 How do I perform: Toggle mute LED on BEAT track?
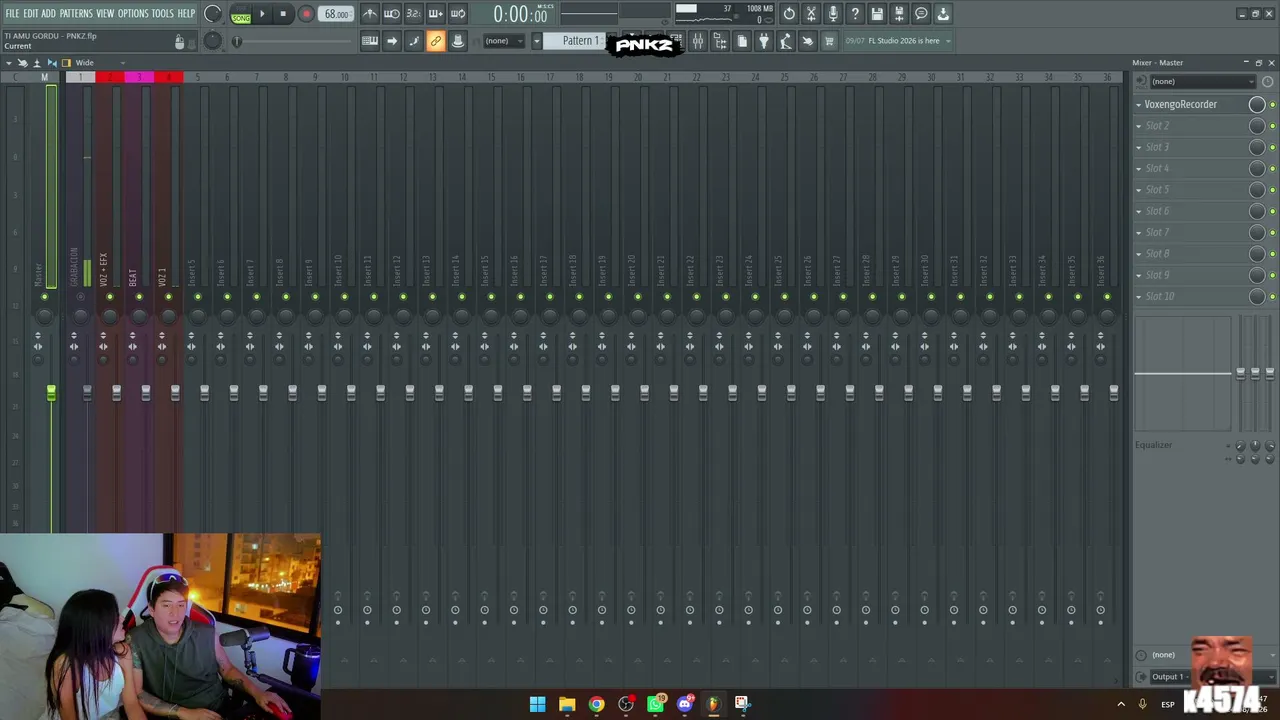(x=139, y=297)
